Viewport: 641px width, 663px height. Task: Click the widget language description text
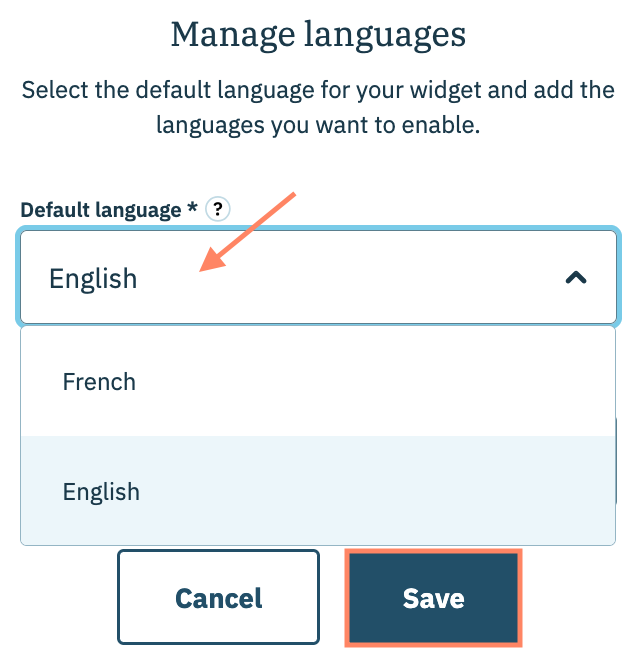tap(318, 108)
